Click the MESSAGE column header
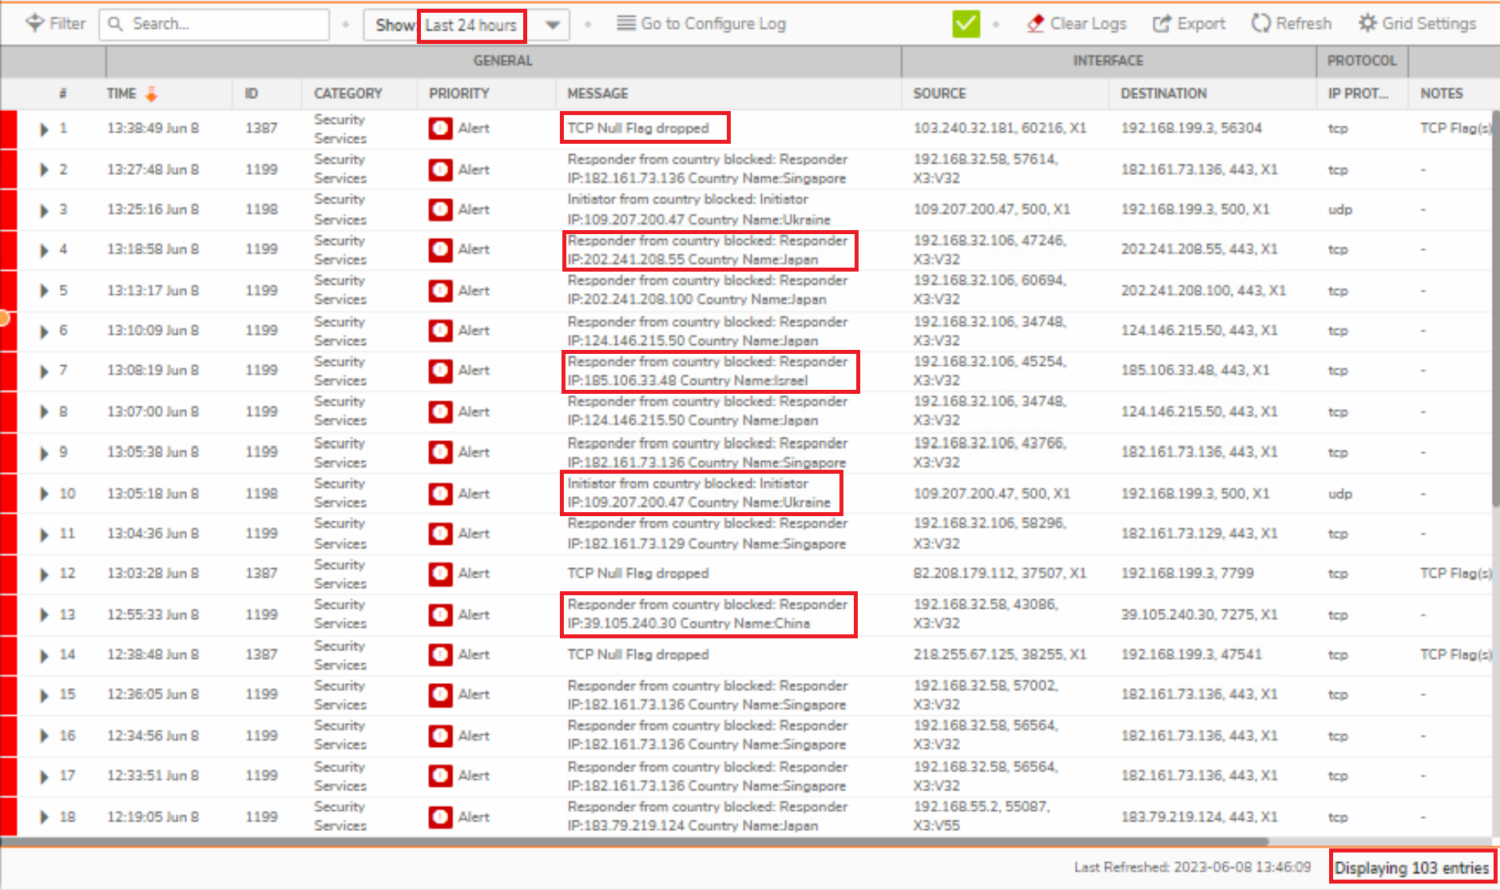This screenshot has width=1500, height=890. [598, 94]
